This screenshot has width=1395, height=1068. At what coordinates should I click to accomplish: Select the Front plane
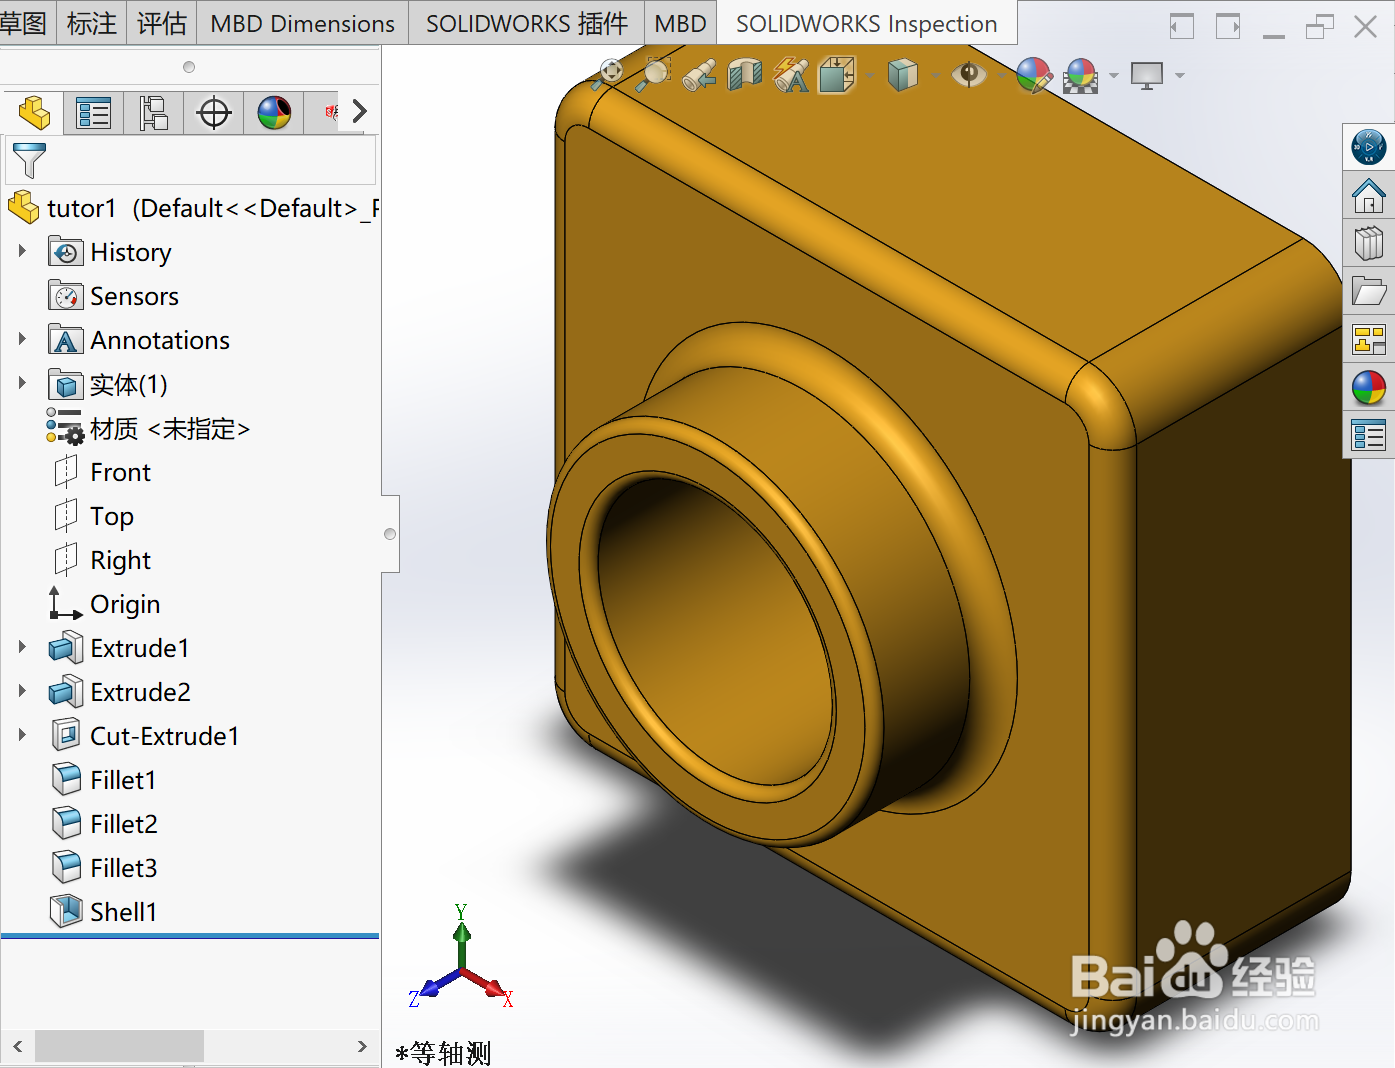(x=120, y=472)
